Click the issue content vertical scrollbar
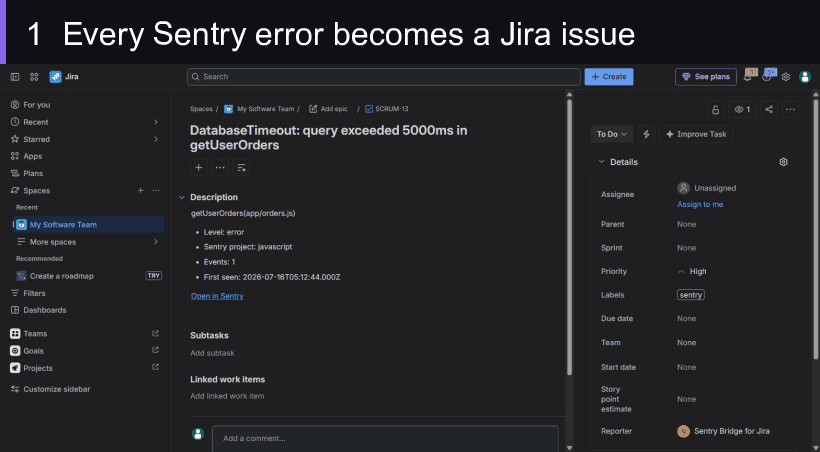 [x=570, y=235]
